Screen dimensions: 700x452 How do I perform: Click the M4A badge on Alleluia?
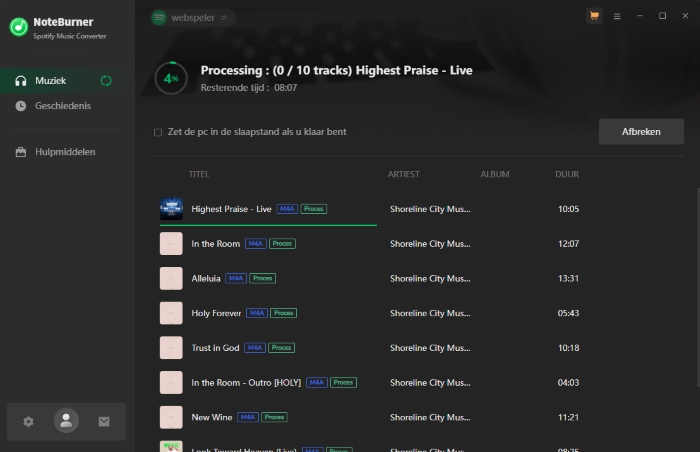tap(236, 278)
